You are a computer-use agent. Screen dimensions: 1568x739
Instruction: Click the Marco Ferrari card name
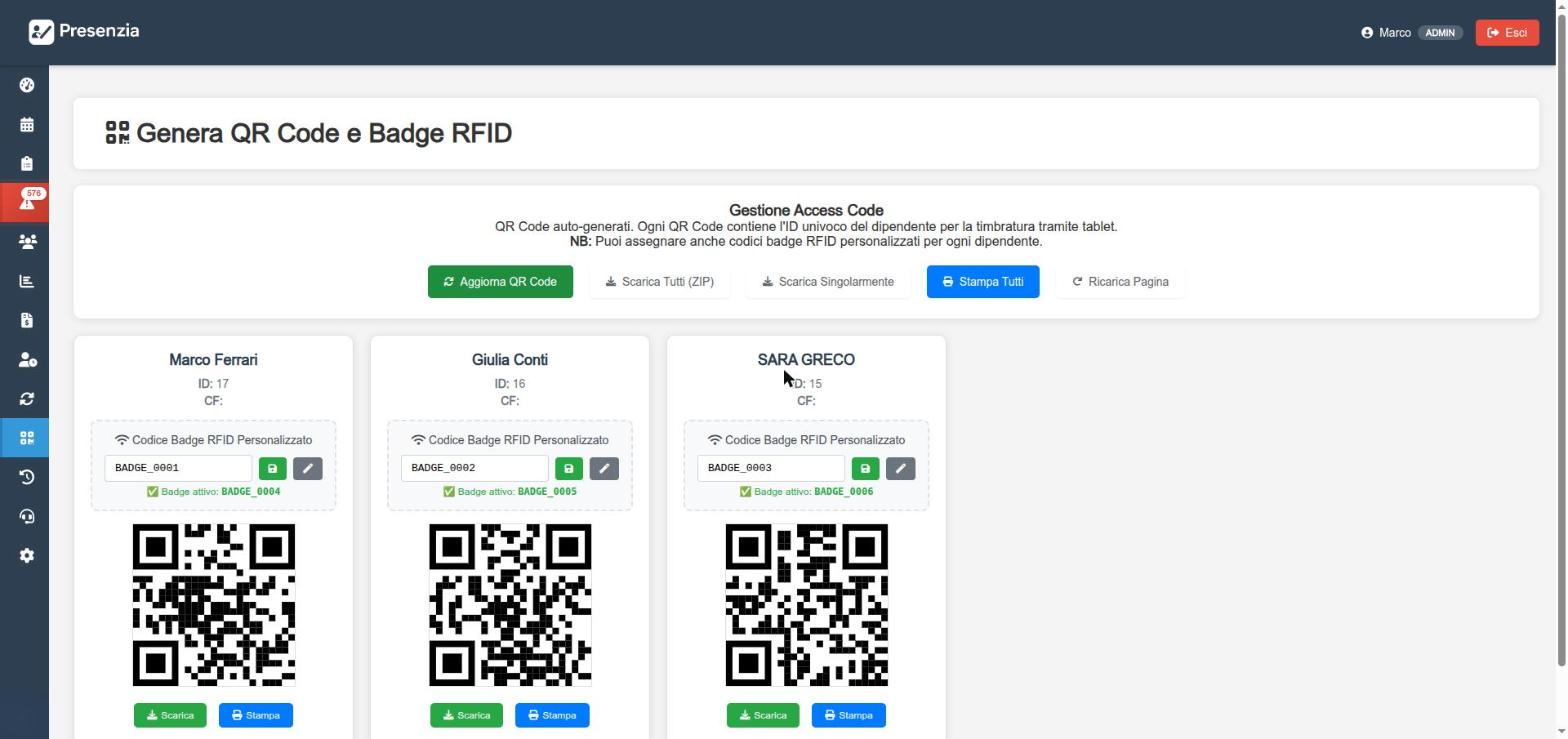tap(213, 360)
